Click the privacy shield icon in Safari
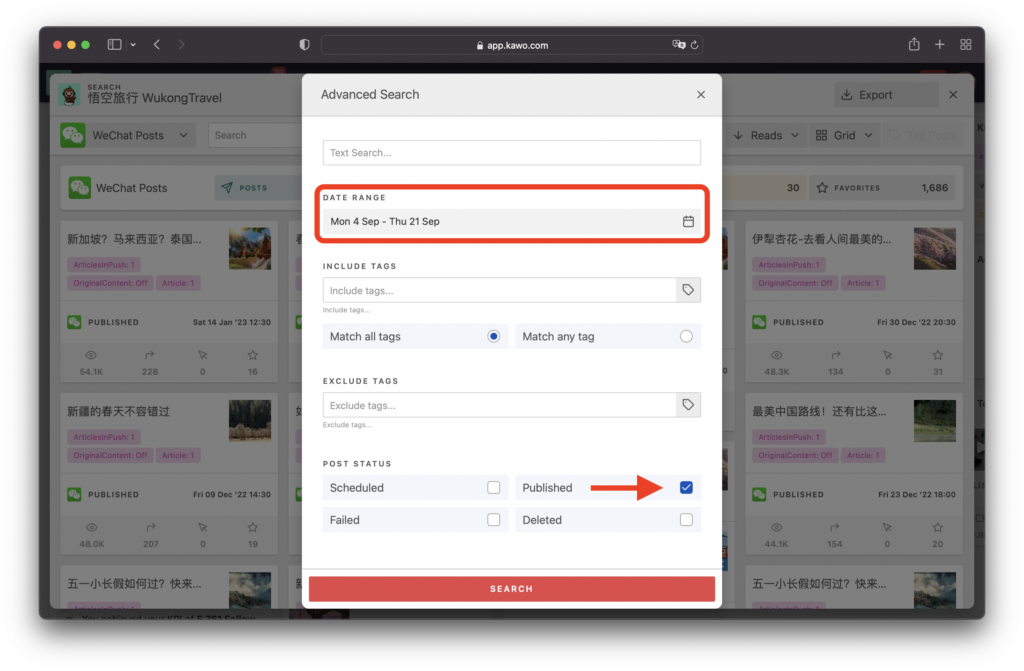The image size is (1024, 671). [x=304, y=44]
